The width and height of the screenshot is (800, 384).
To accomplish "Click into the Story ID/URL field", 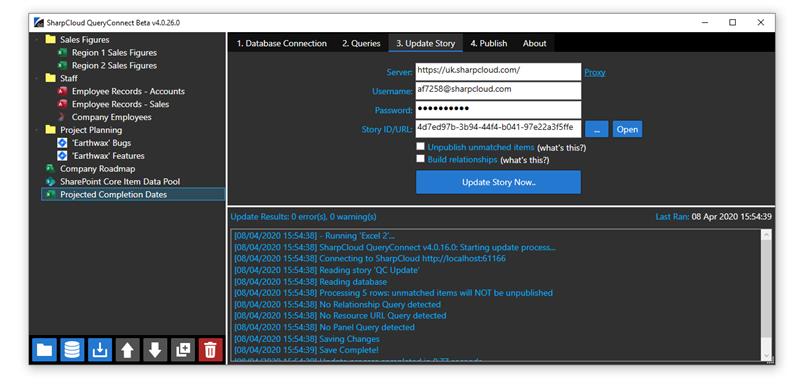I will [x=498, y=128].
